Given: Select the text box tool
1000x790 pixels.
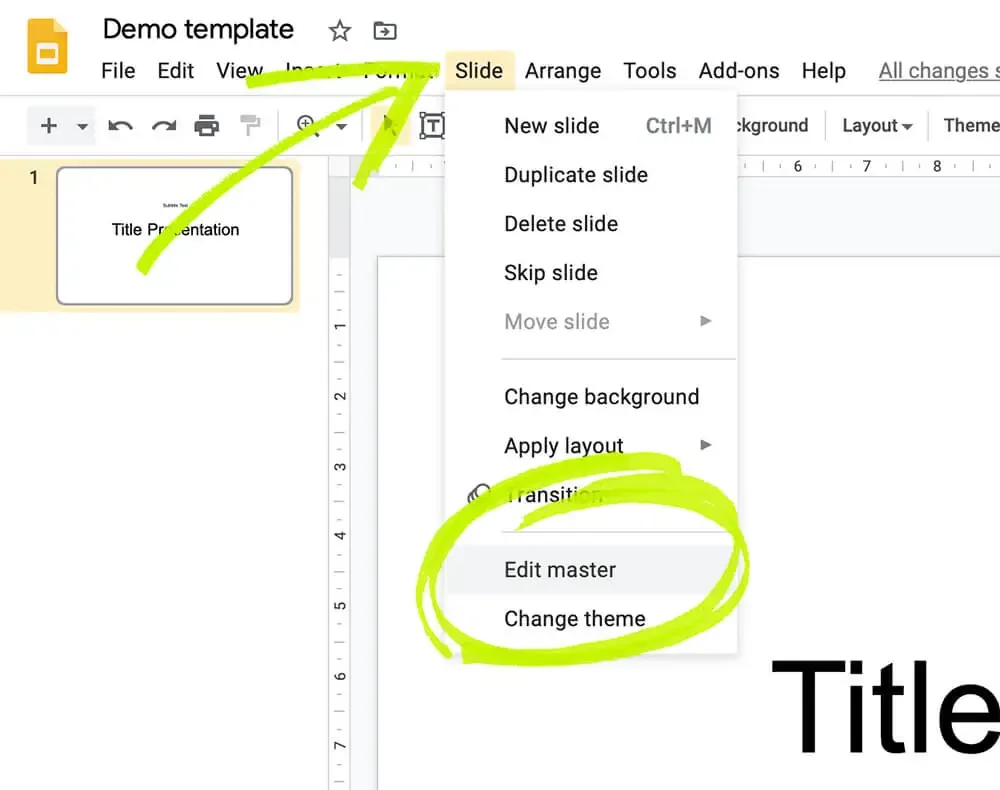Looking at the screenshot, I should (x=432, y=126).
